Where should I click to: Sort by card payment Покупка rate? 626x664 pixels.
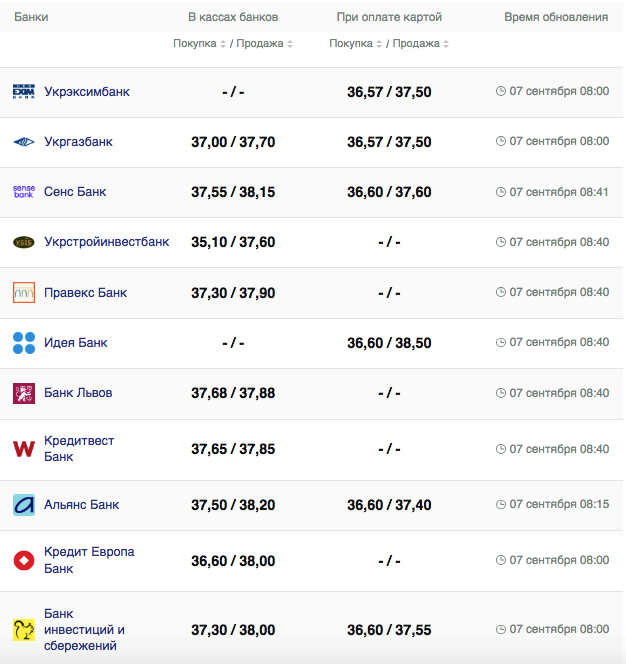click(354, 44)
